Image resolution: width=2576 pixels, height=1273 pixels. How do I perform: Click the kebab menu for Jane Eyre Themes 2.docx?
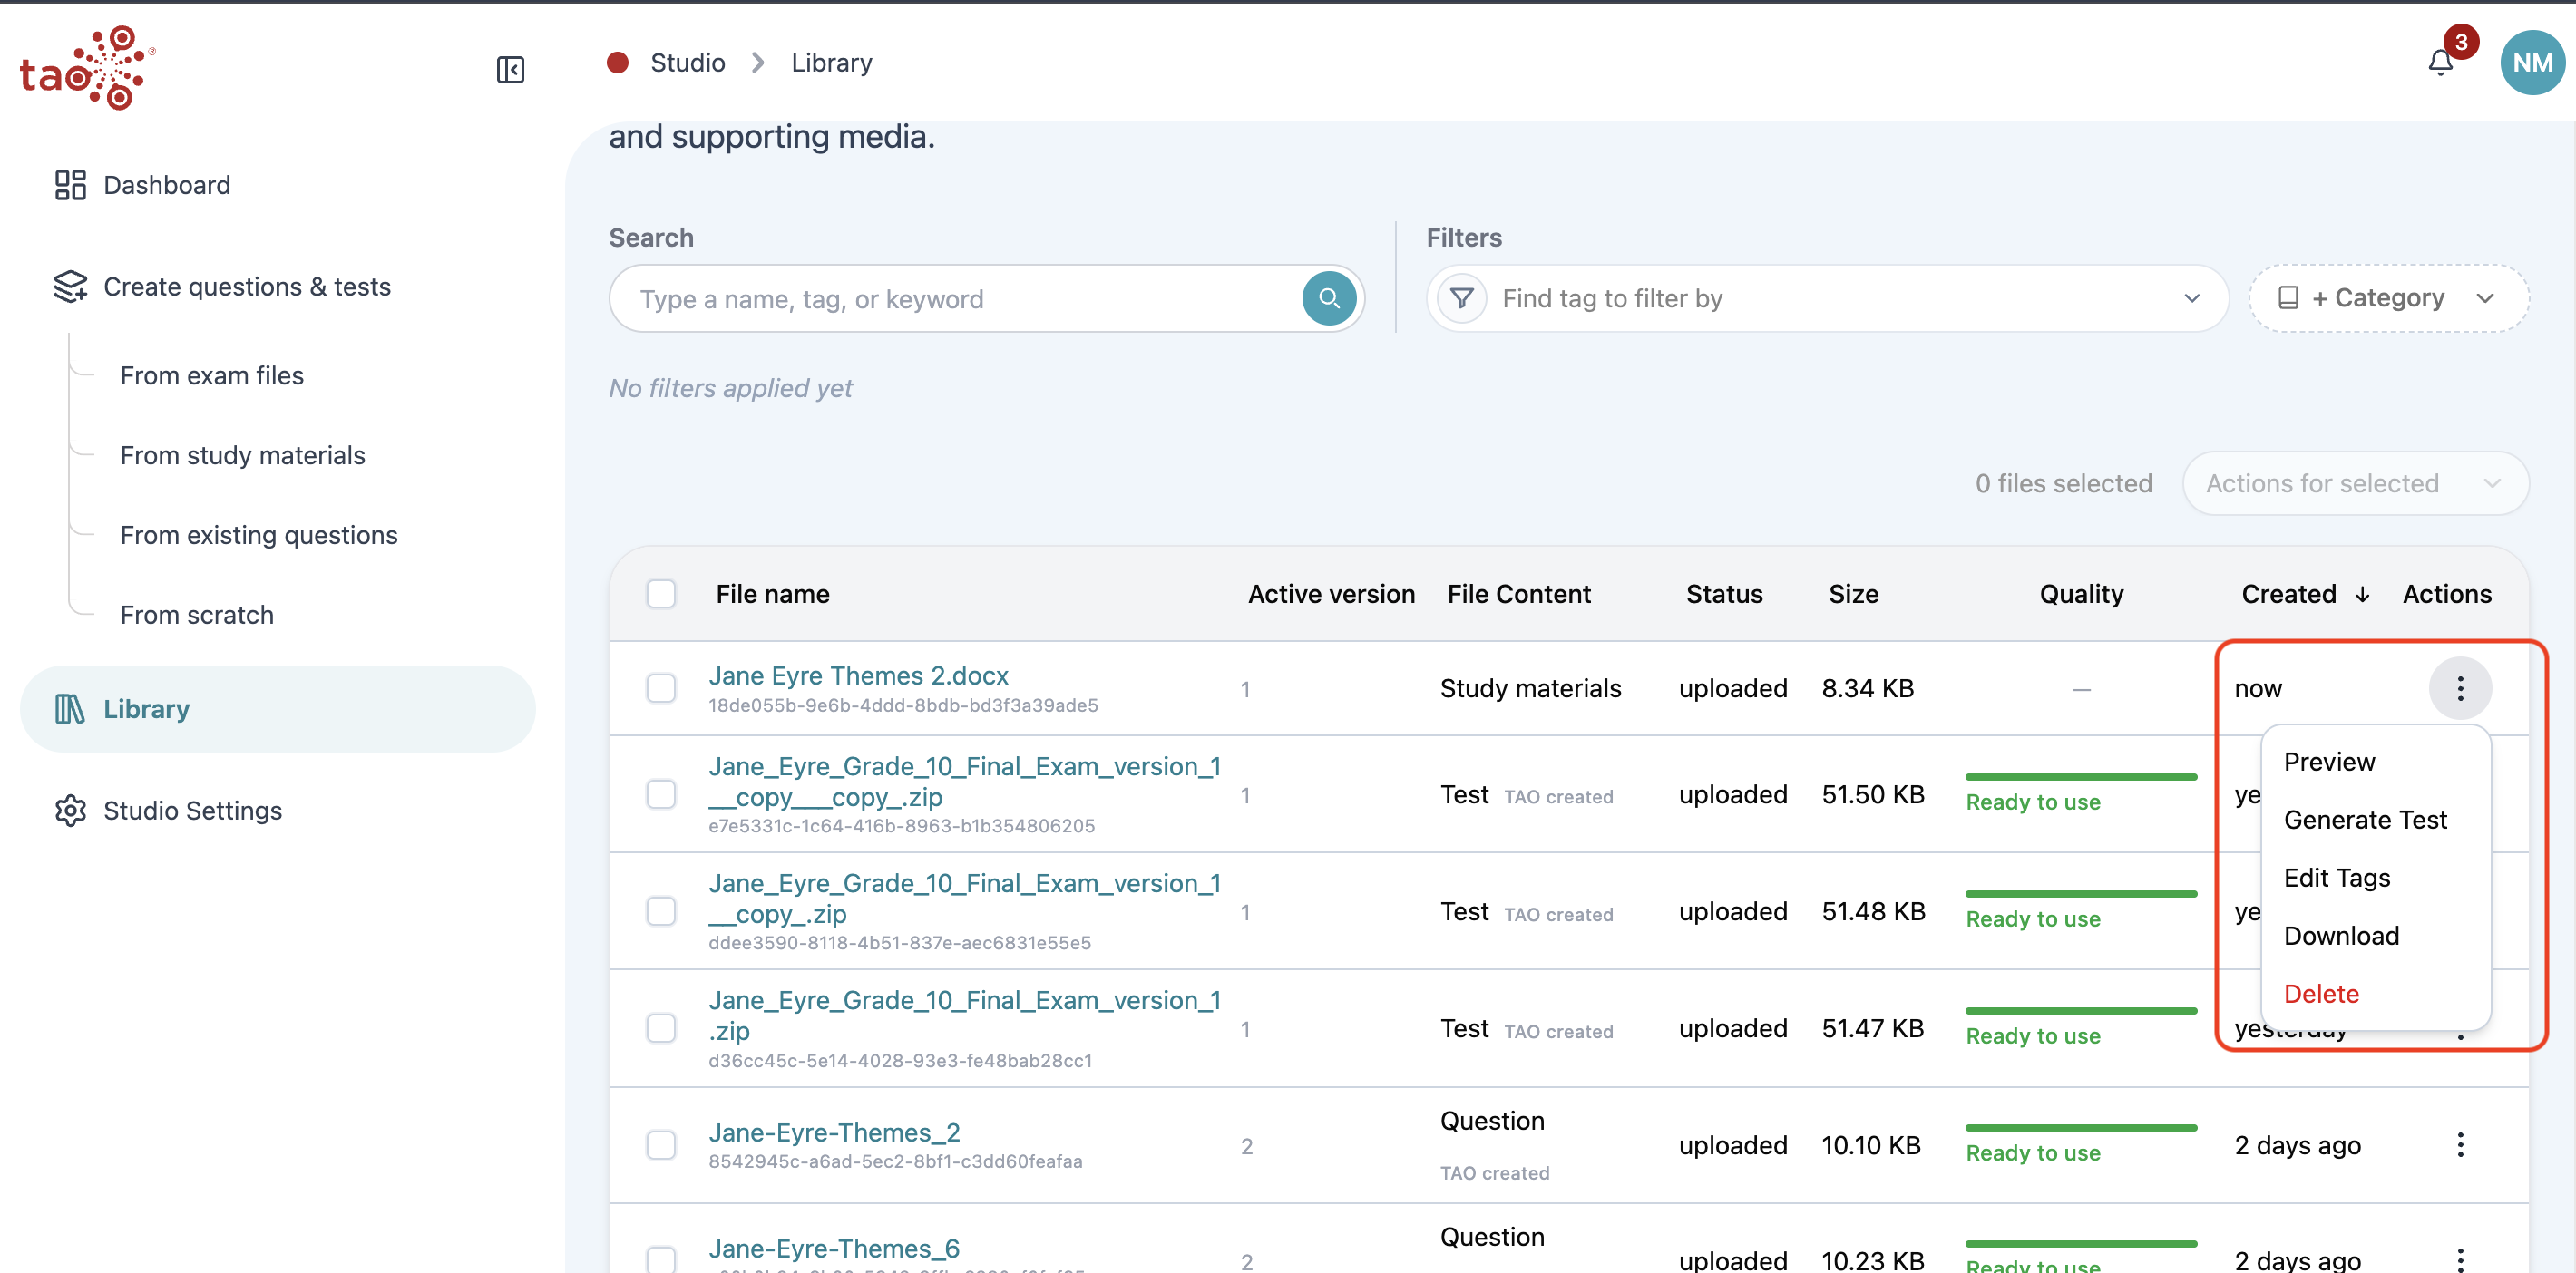[x=2460, y=688]
